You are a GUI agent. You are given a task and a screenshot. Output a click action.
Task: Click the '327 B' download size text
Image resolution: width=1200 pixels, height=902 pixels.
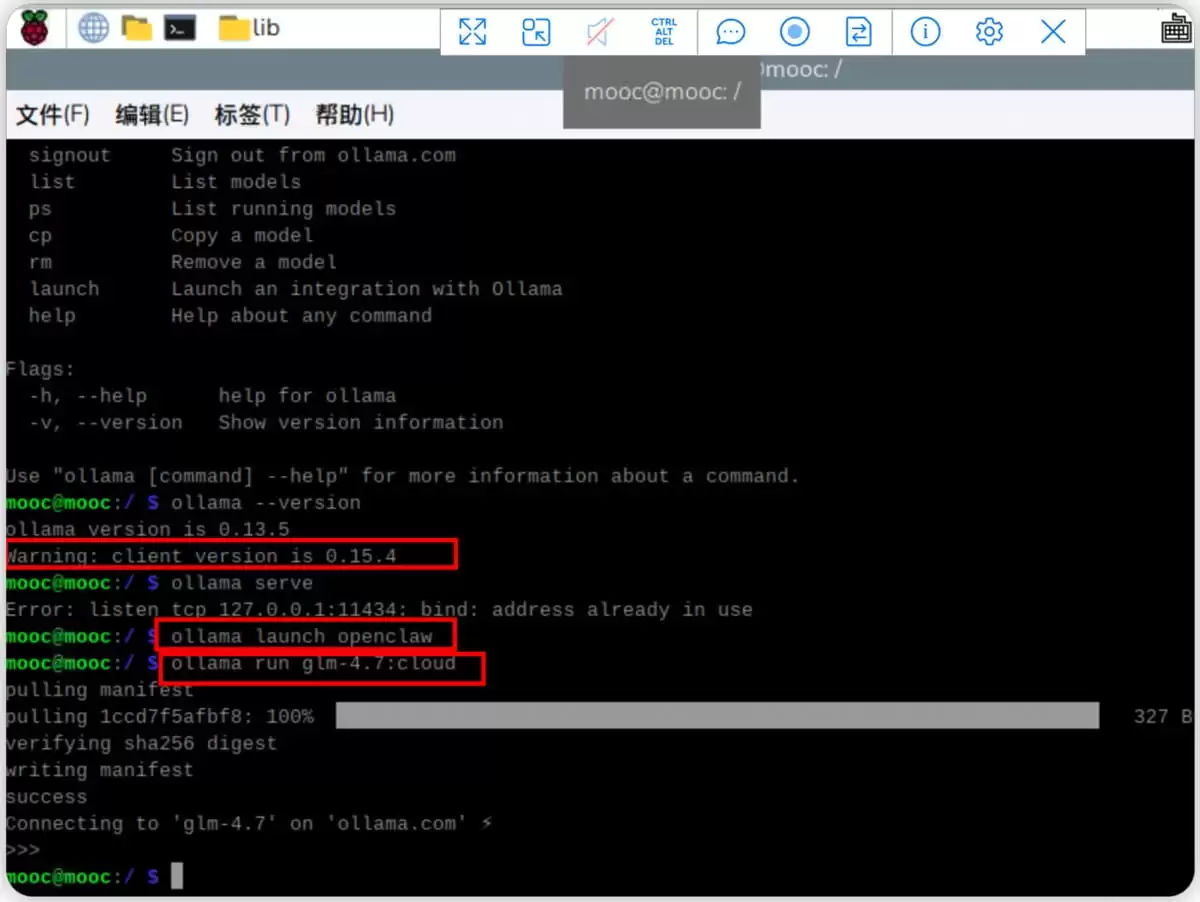pyautogui.click(x=1163, y=716)
